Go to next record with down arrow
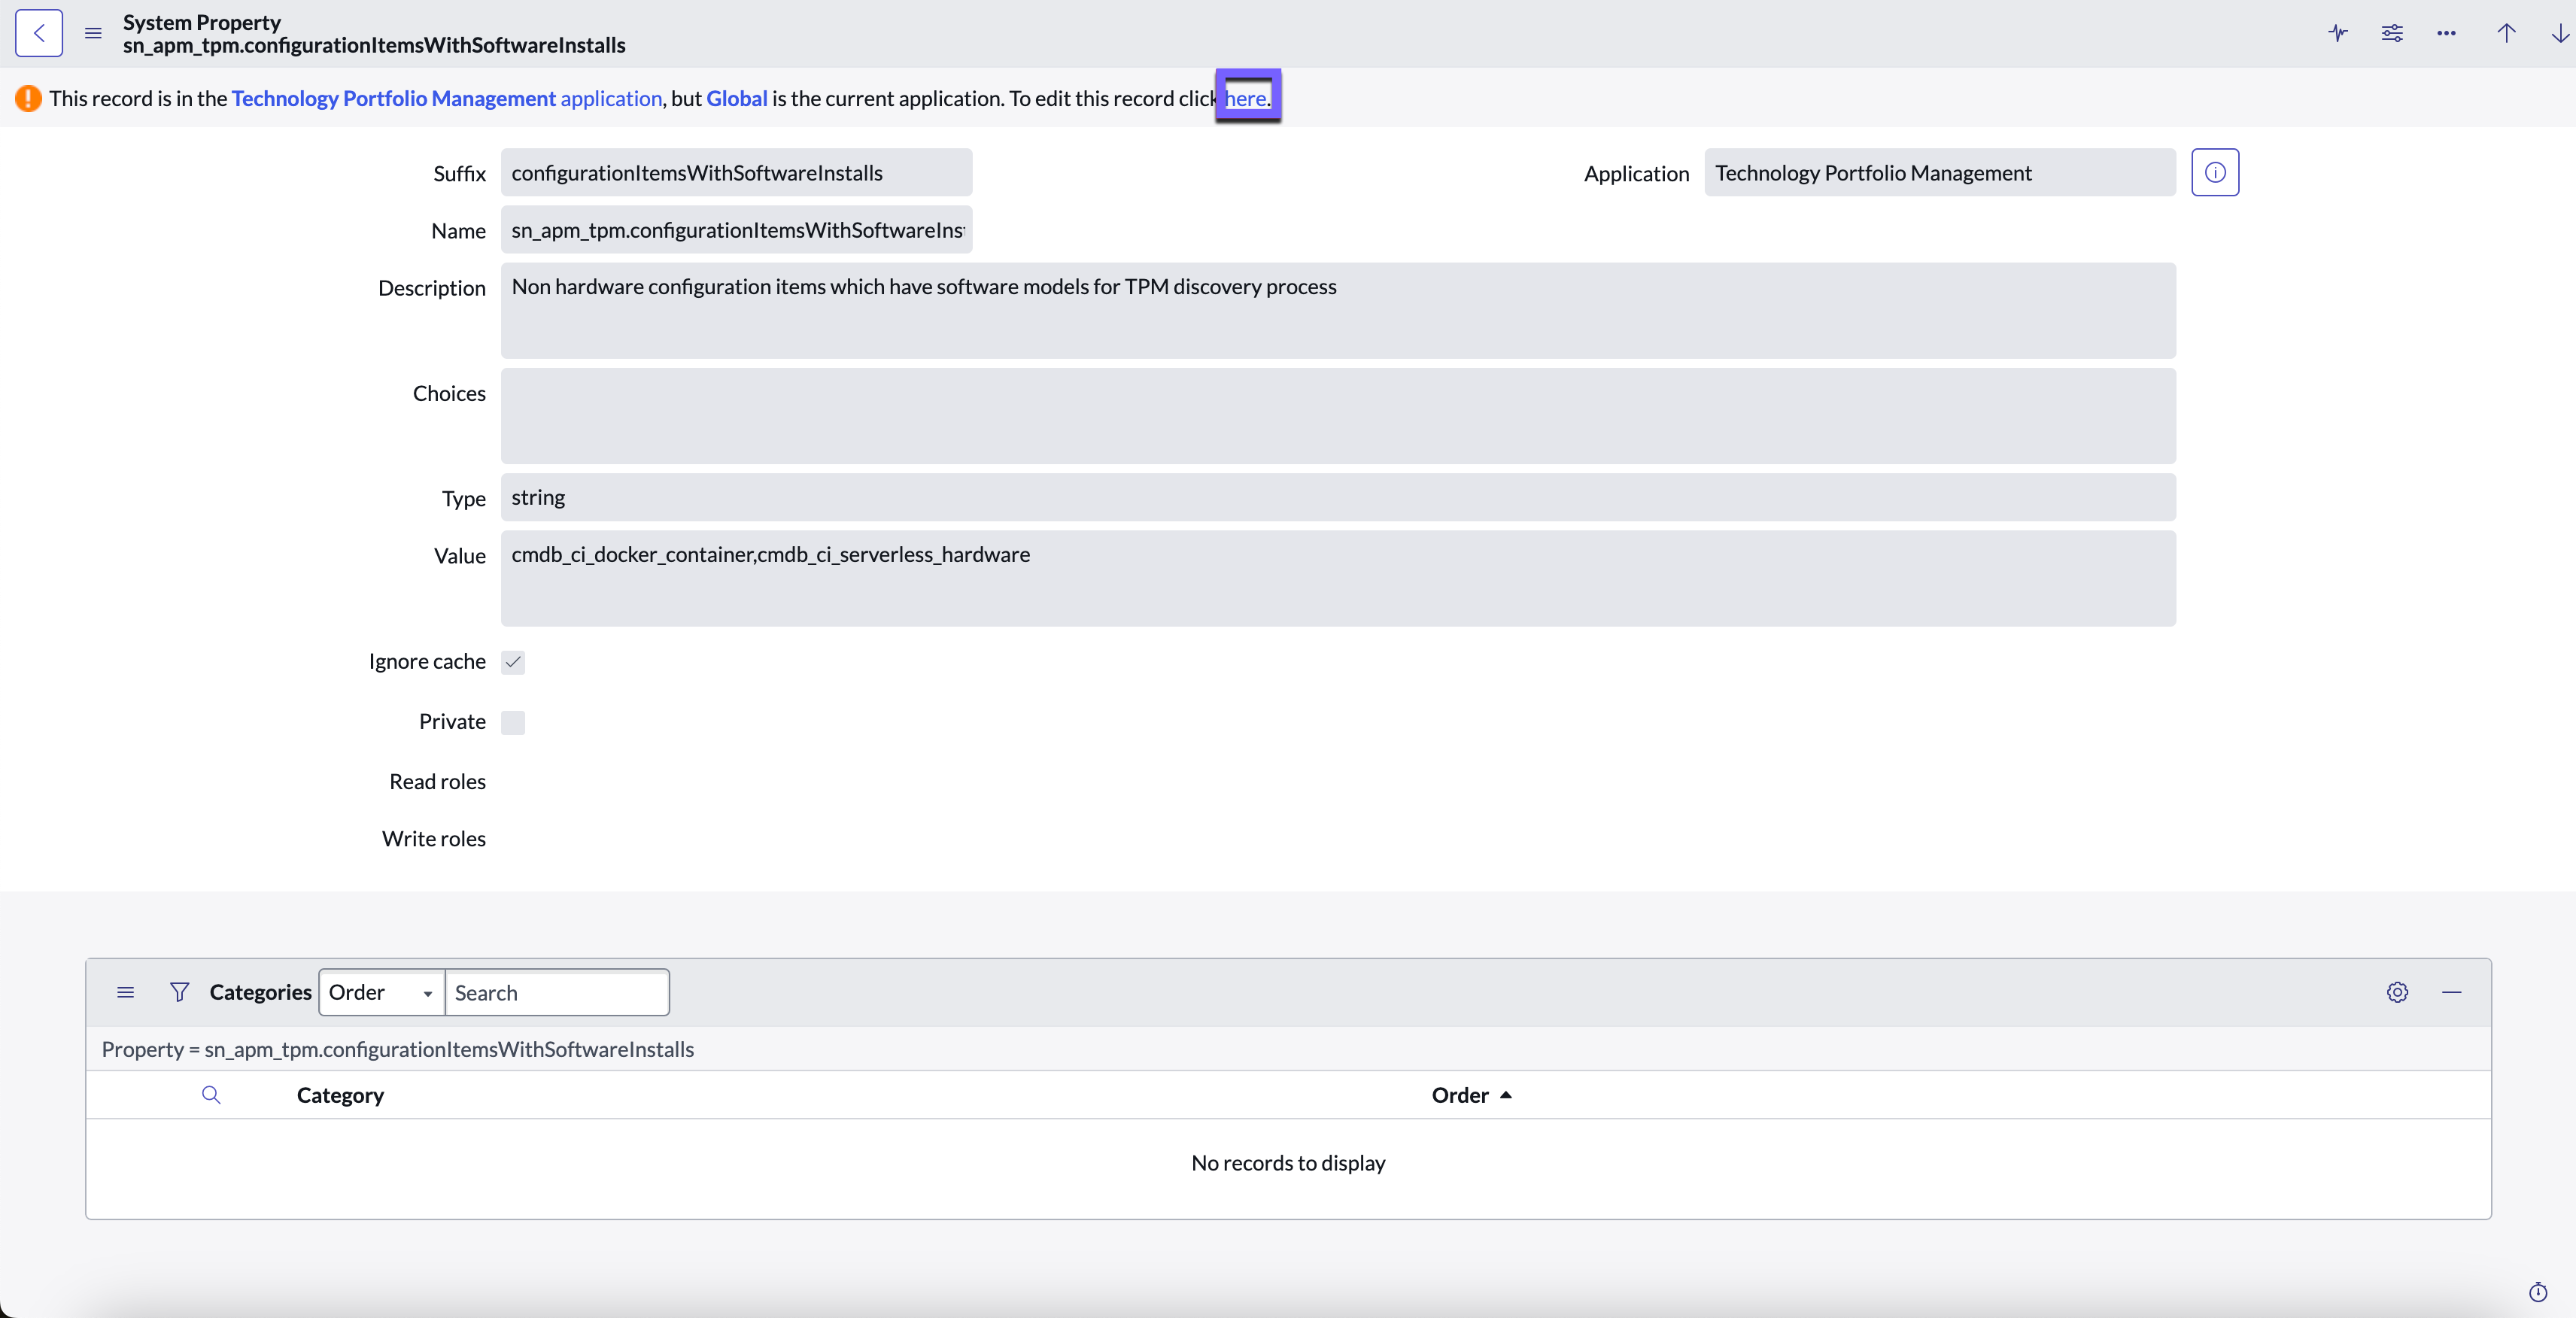The width and height of the screenshot is (2576, 1318). [x=2560, y=33]
